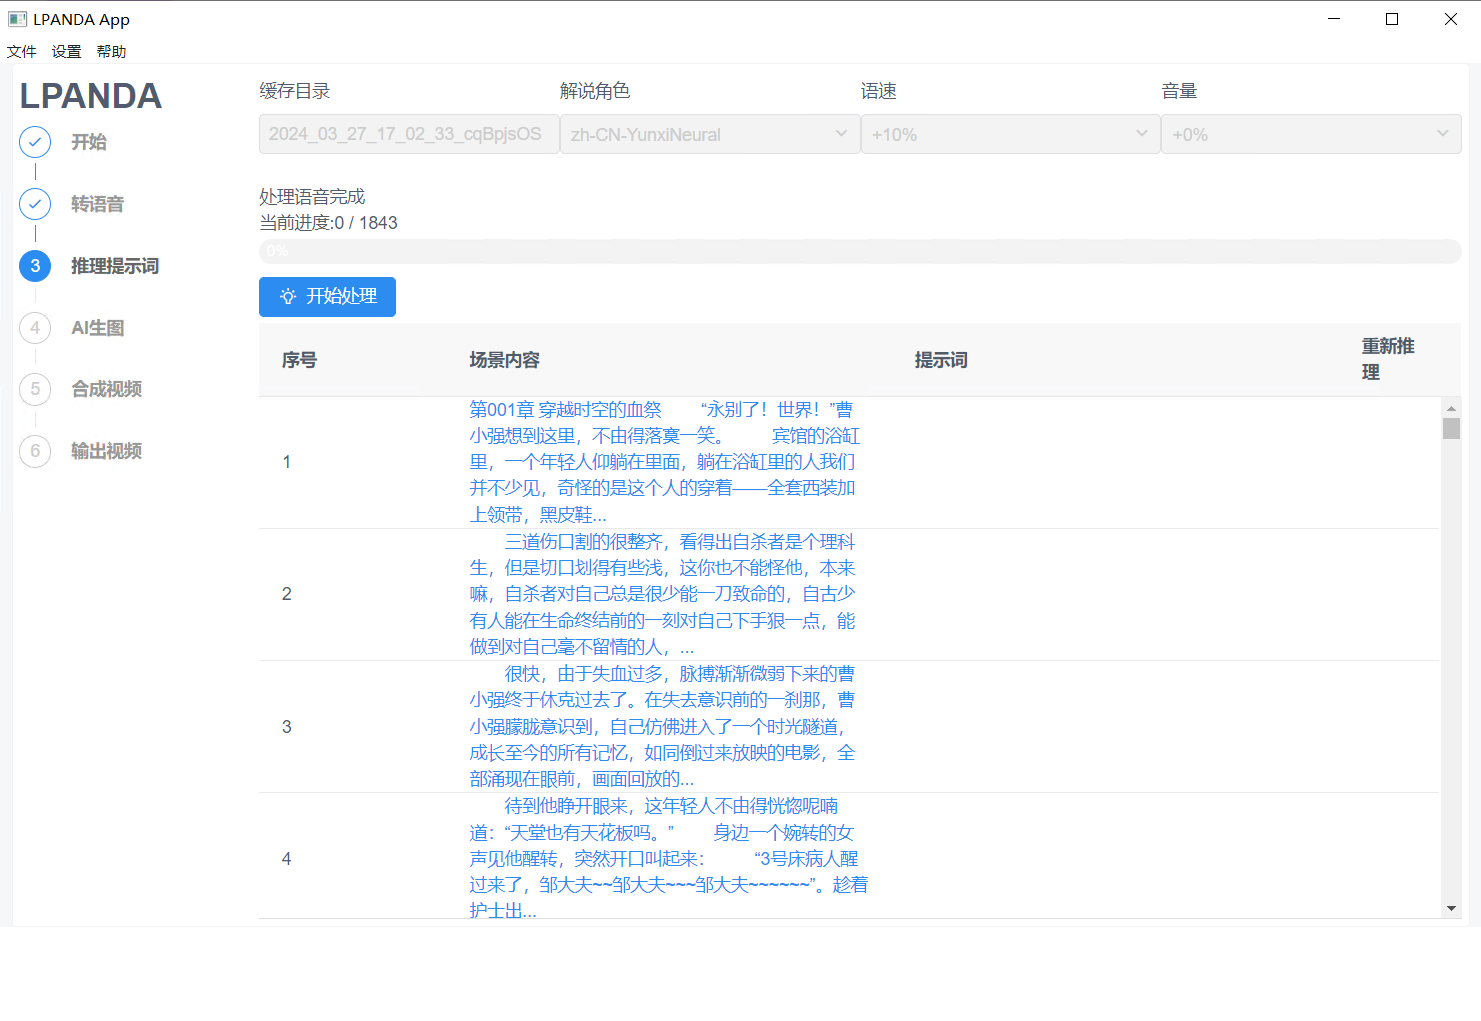The height and width of the screenshot is (1021, 1481).
Task: Click the 解说角色 label
Action: pos(595,91)
